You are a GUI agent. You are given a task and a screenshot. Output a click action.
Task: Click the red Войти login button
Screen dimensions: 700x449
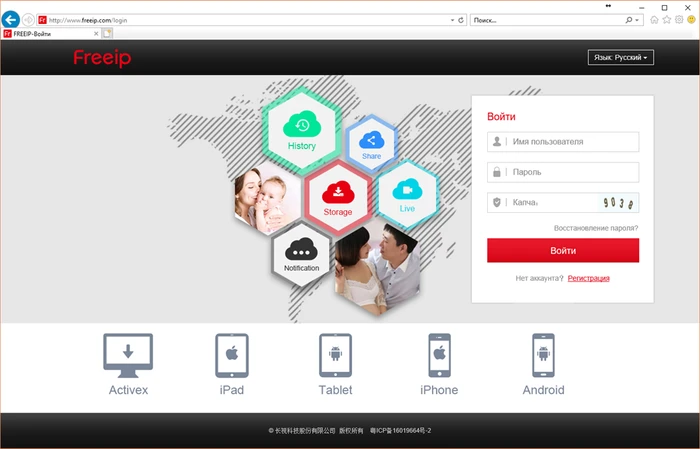point(563,250)
